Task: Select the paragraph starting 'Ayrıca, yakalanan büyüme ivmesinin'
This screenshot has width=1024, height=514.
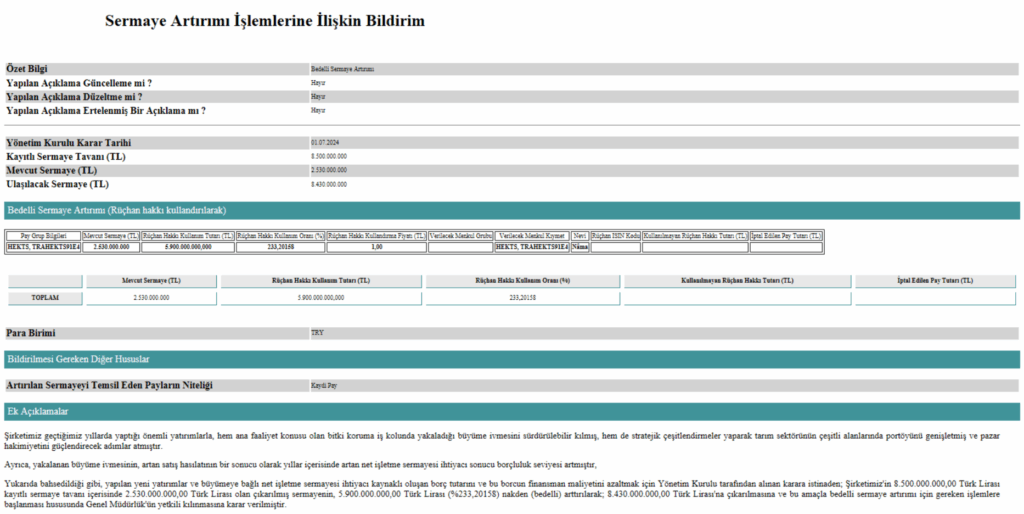Action: (300, 465)
